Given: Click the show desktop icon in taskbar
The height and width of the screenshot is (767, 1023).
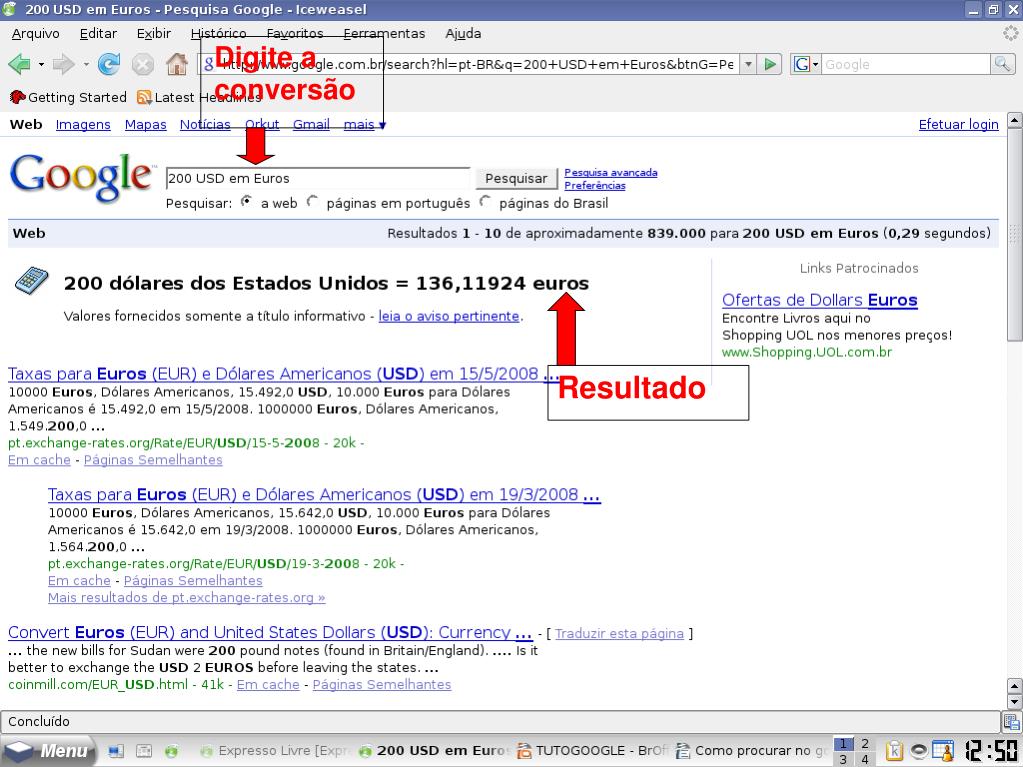Looking at the screenshot, I should 116,751.
